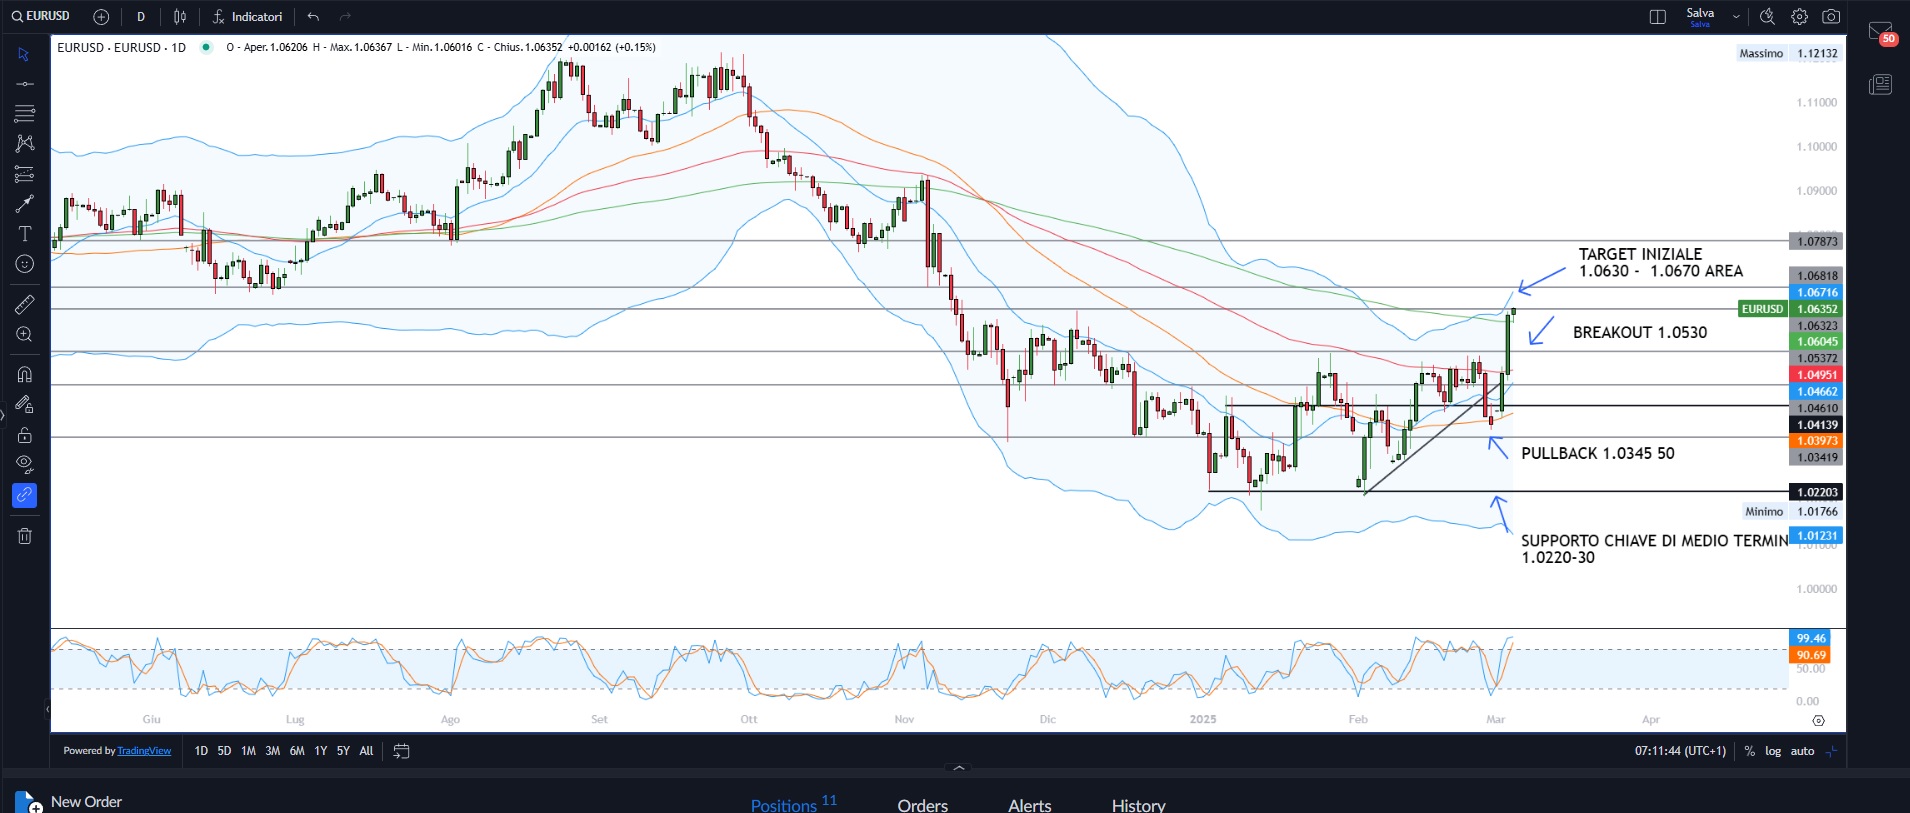Open the History tab

pos(1138,805)
